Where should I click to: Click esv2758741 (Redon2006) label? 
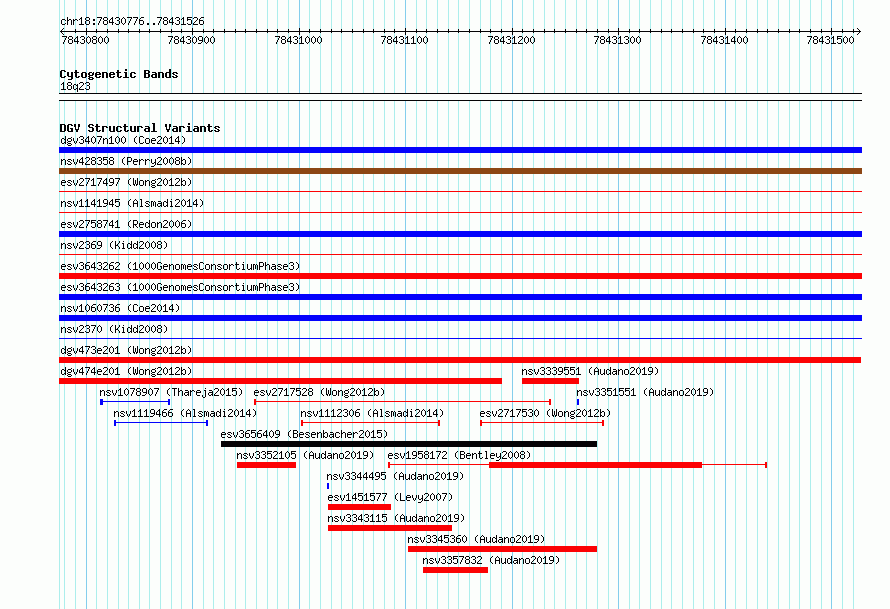click(126, 224)
